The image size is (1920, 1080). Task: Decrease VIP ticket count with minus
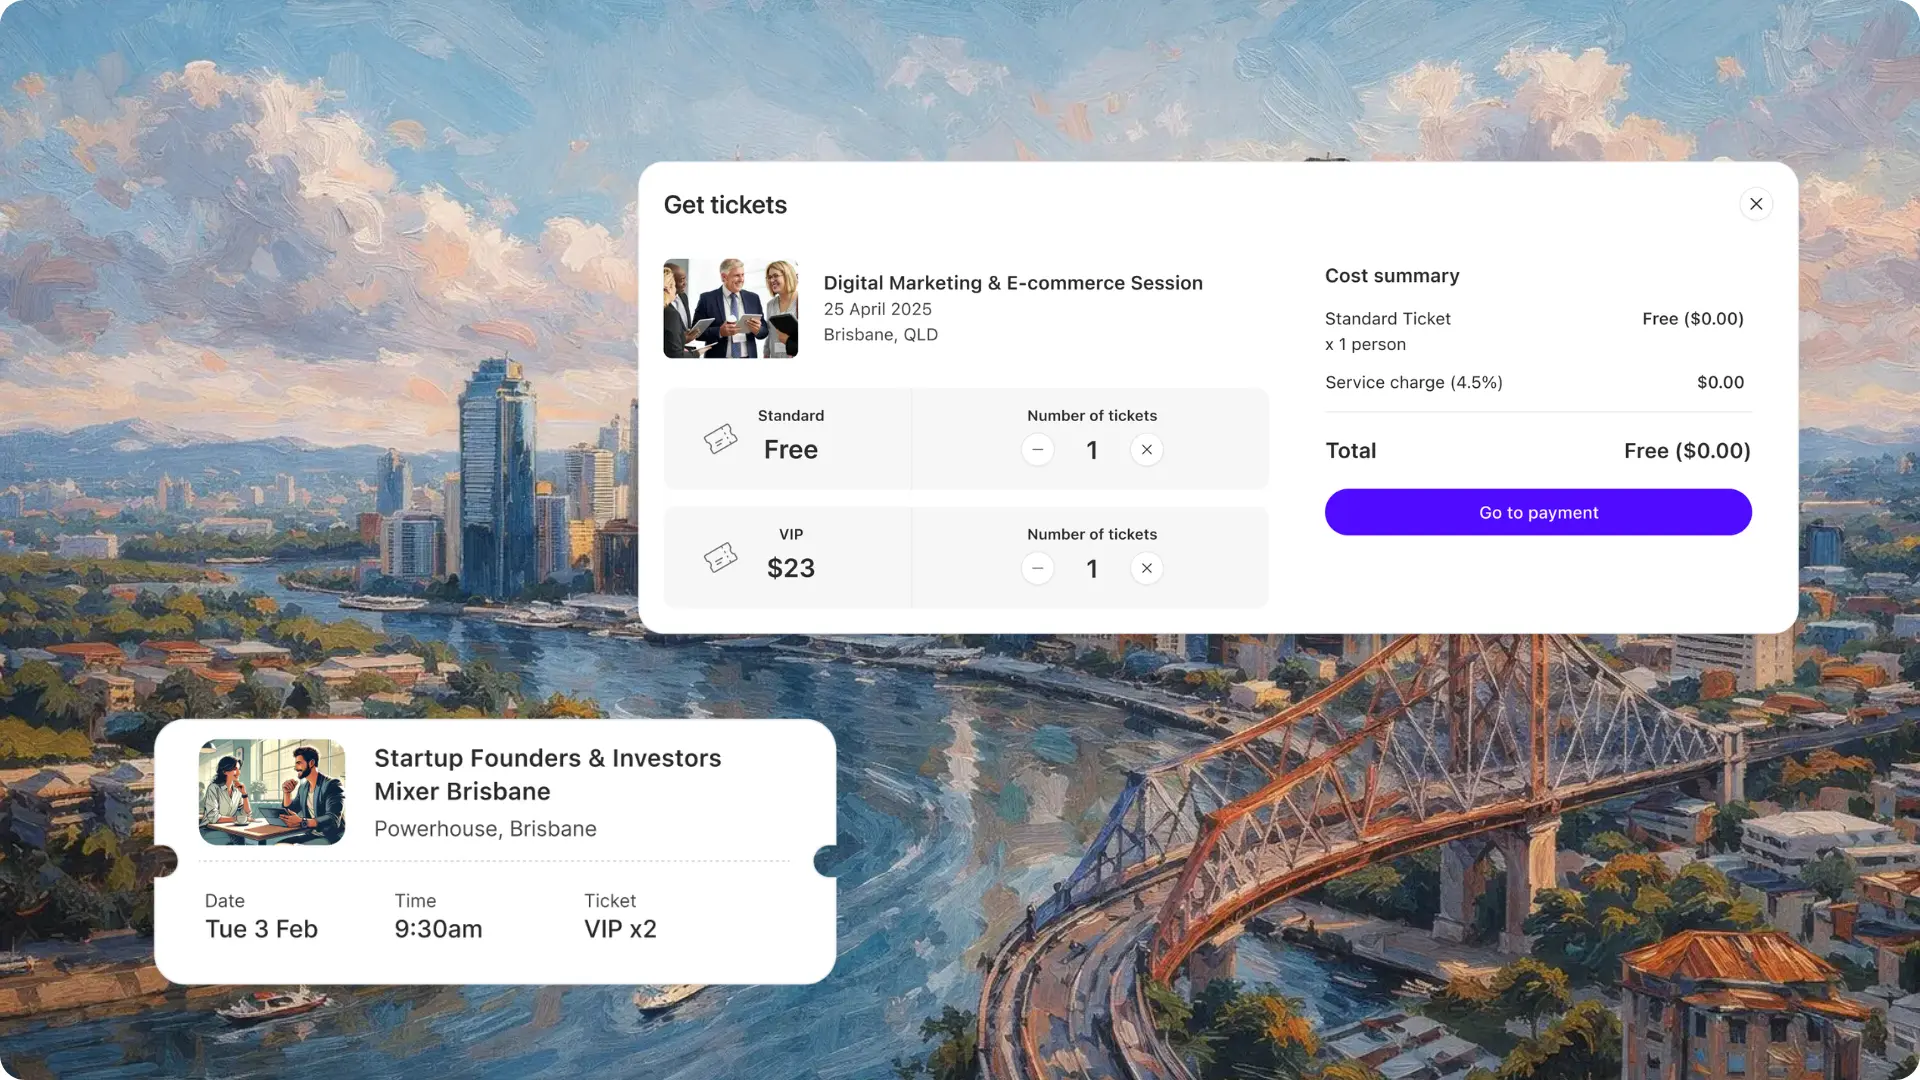pyautogui.click(x=1037, y=569)
